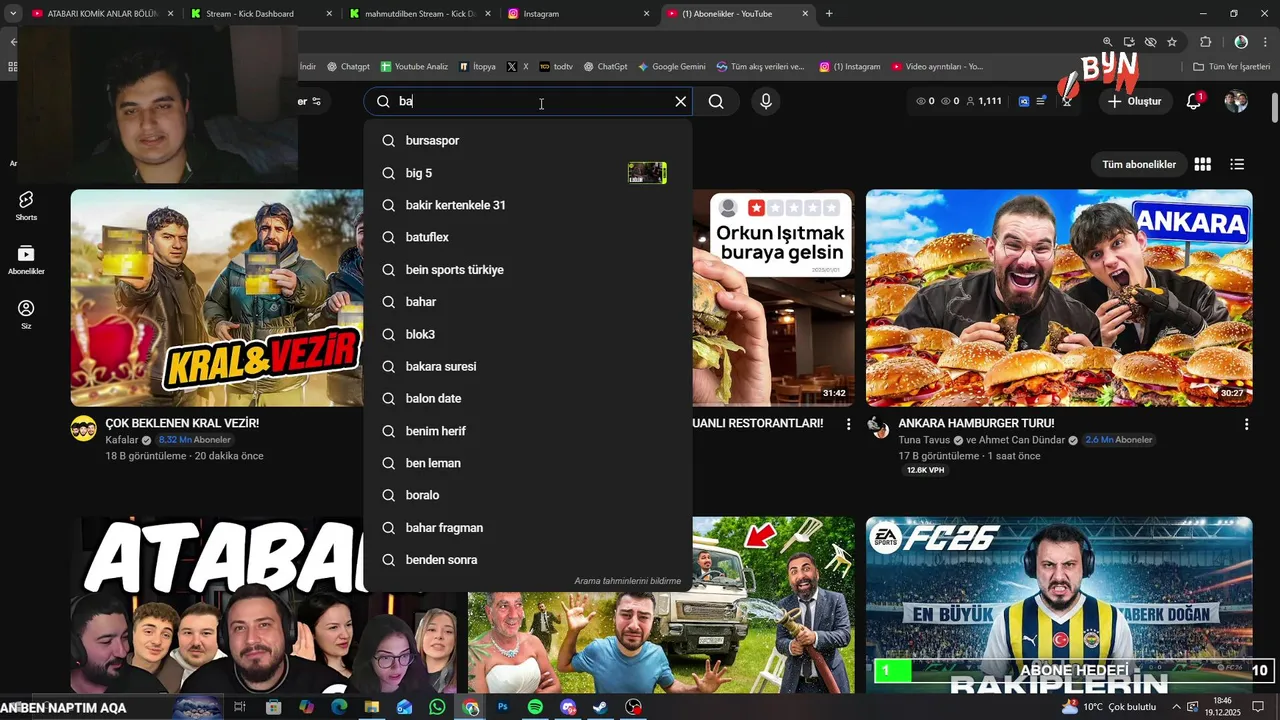Select suggestion 'bein sports türkiye'
The image size is (1280, 720).
tap(528, 270)
